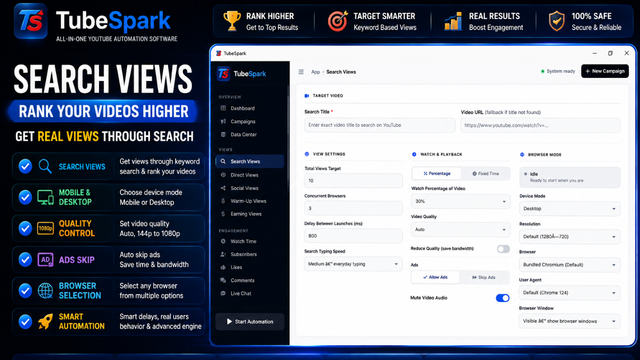Open the Resolution dropdown
Image resolution: width=640 pixels, height=360 pixels.
pos(570,237)
